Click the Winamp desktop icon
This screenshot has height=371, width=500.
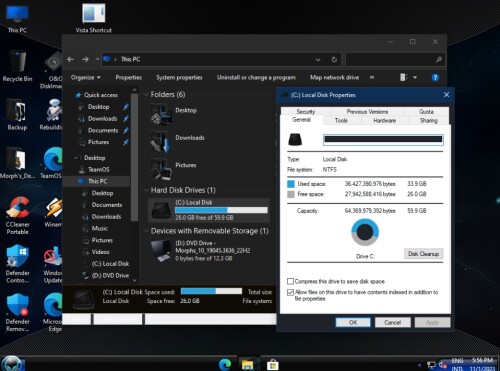[x=53, y=212]
